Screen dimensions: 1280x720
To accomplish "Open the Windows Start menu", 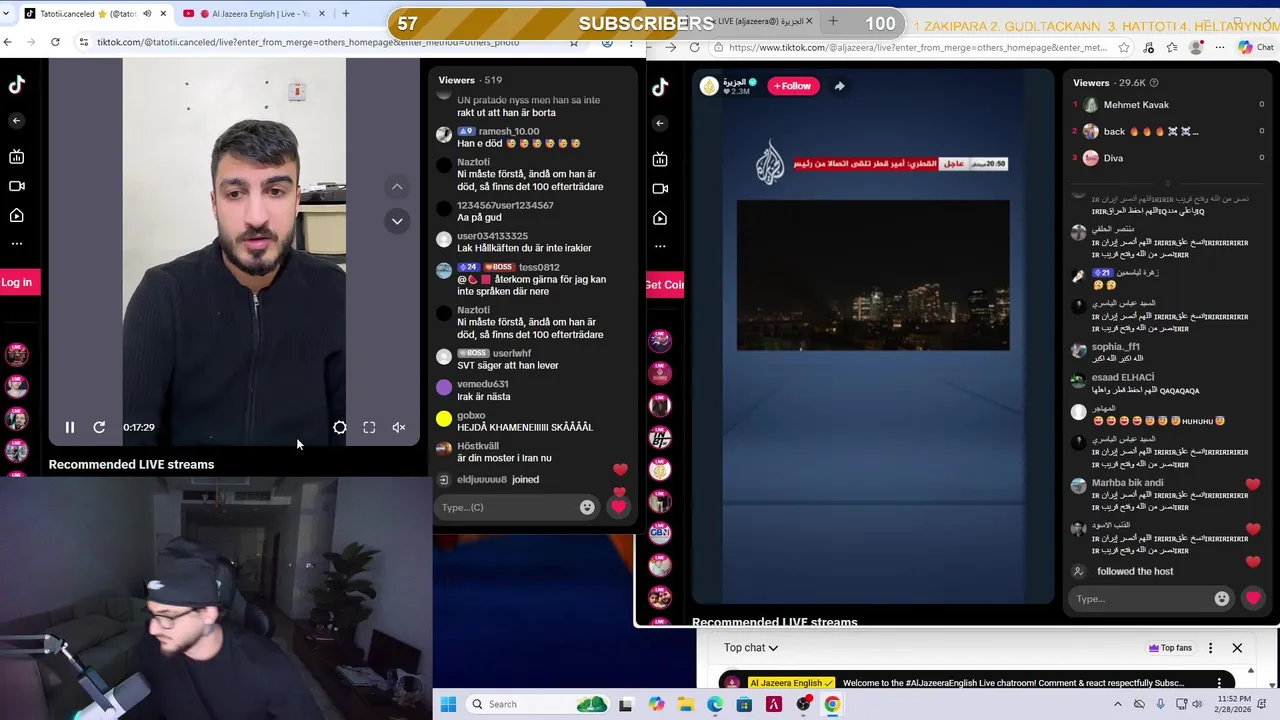I will (448, 704).
